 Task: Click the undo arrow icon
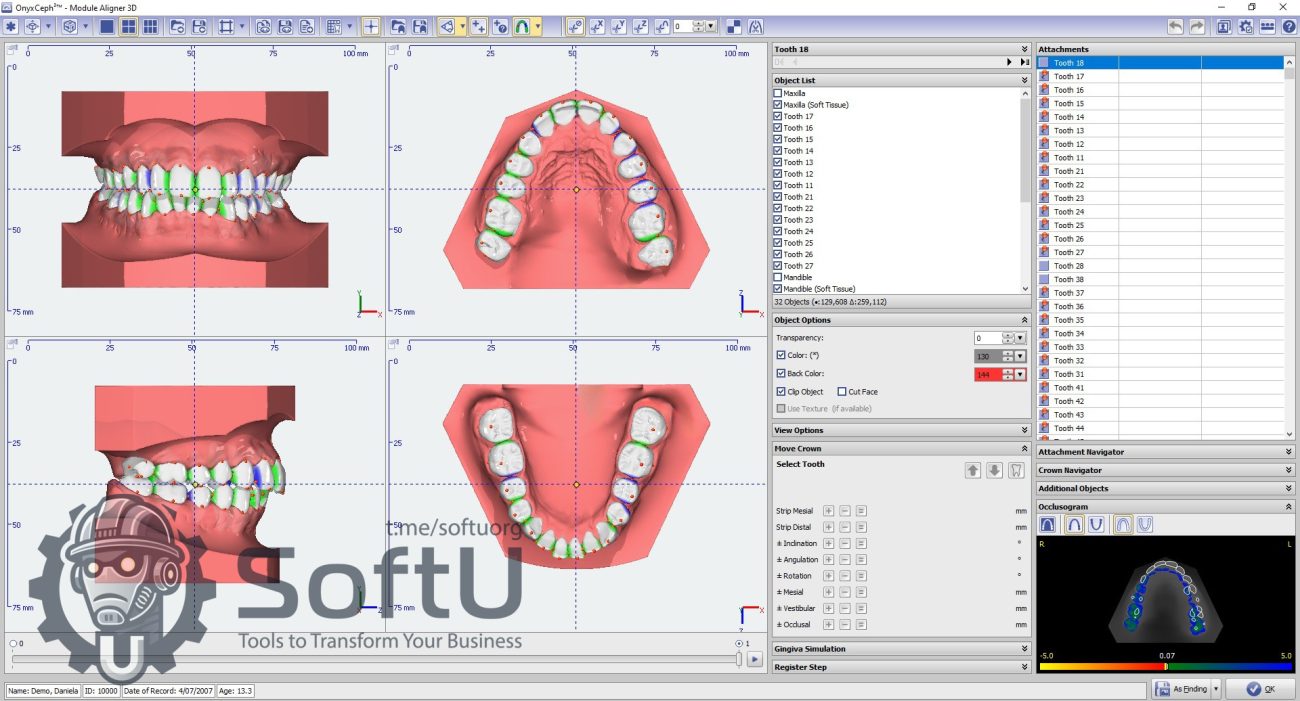[1176, 27]
